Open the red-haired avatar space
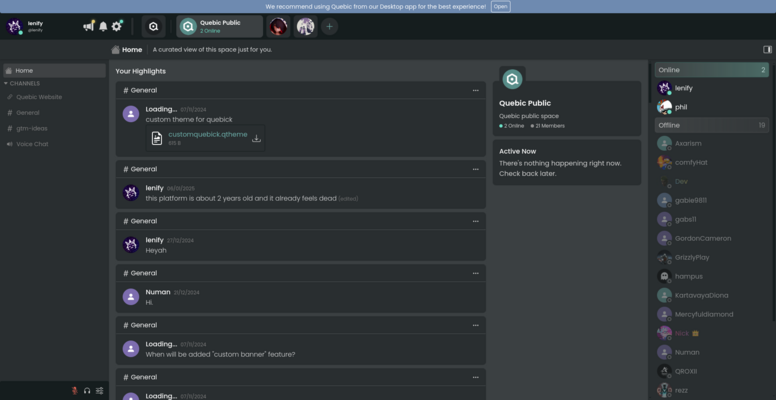The image size is (776, 400). pos(279,26)
